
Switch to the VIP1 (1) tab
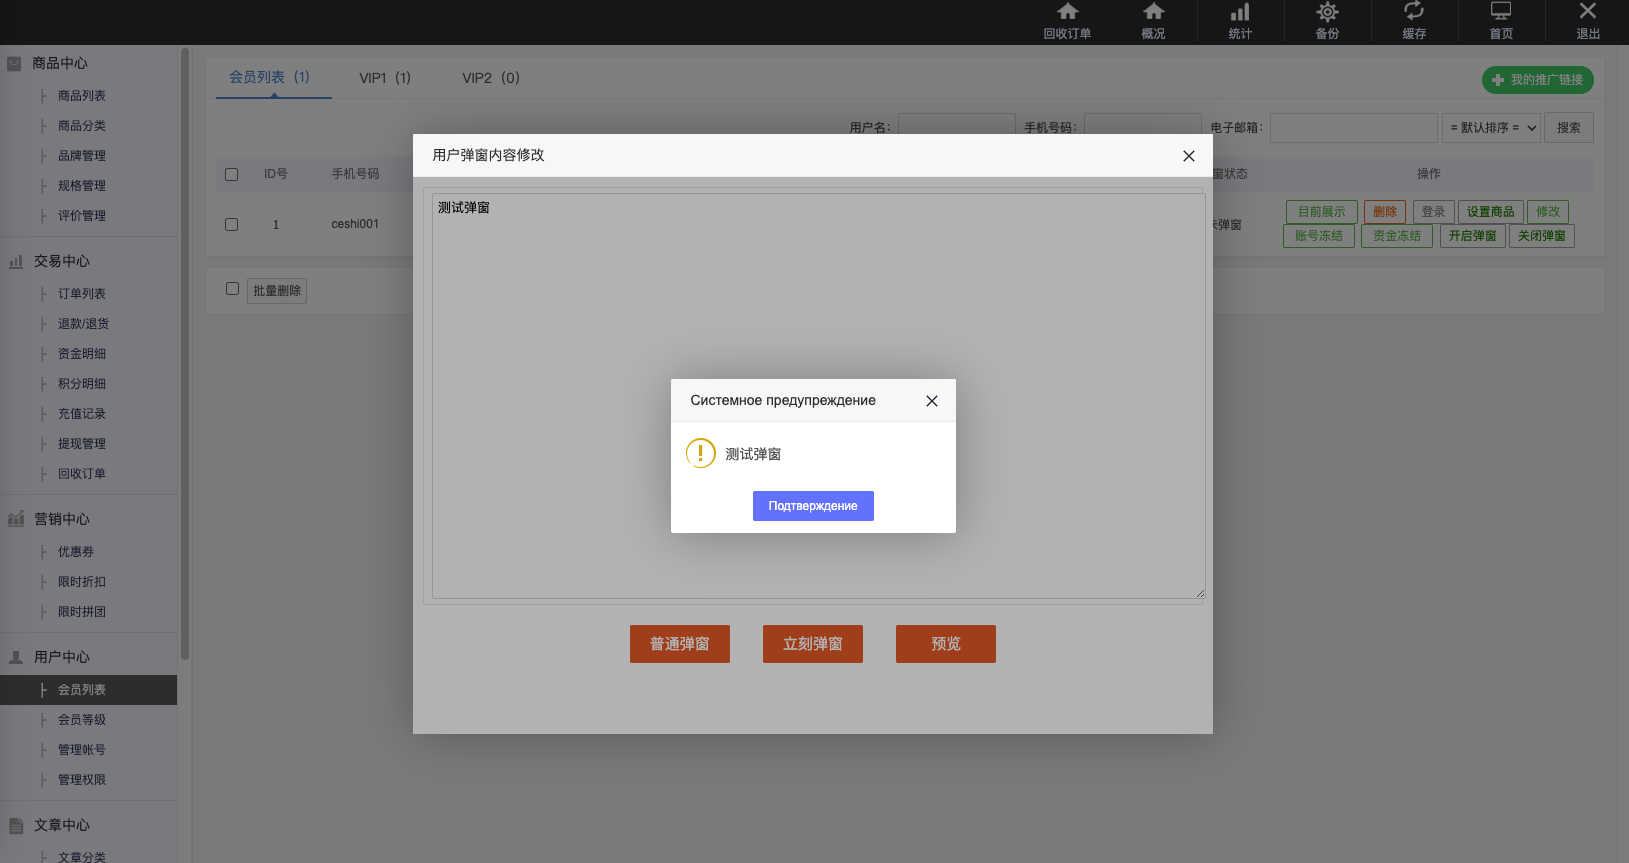pos(385,78)
